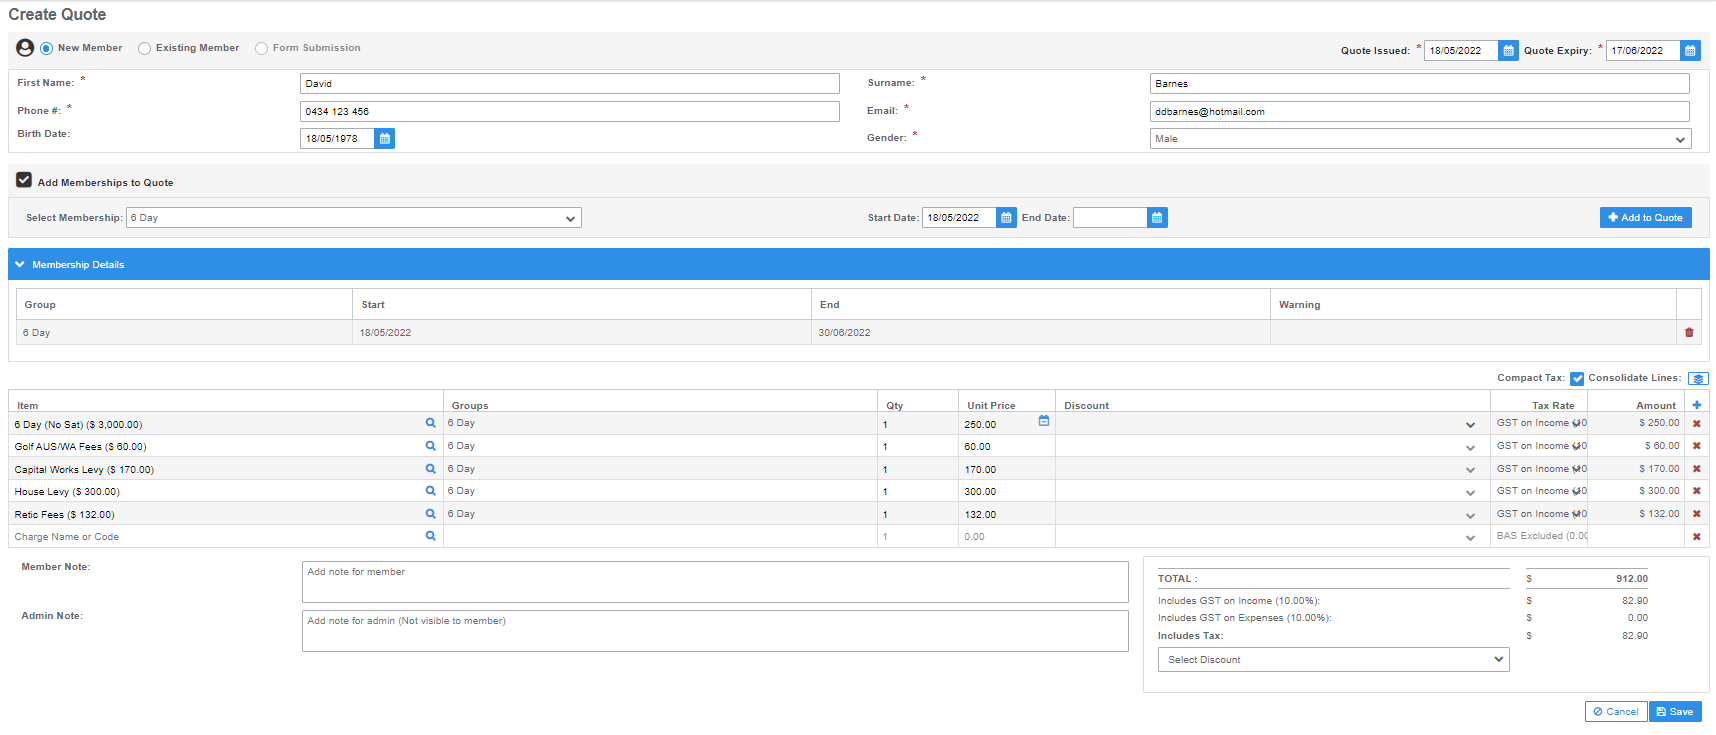Click the Admin Note text area

click(x=715, y=631)
